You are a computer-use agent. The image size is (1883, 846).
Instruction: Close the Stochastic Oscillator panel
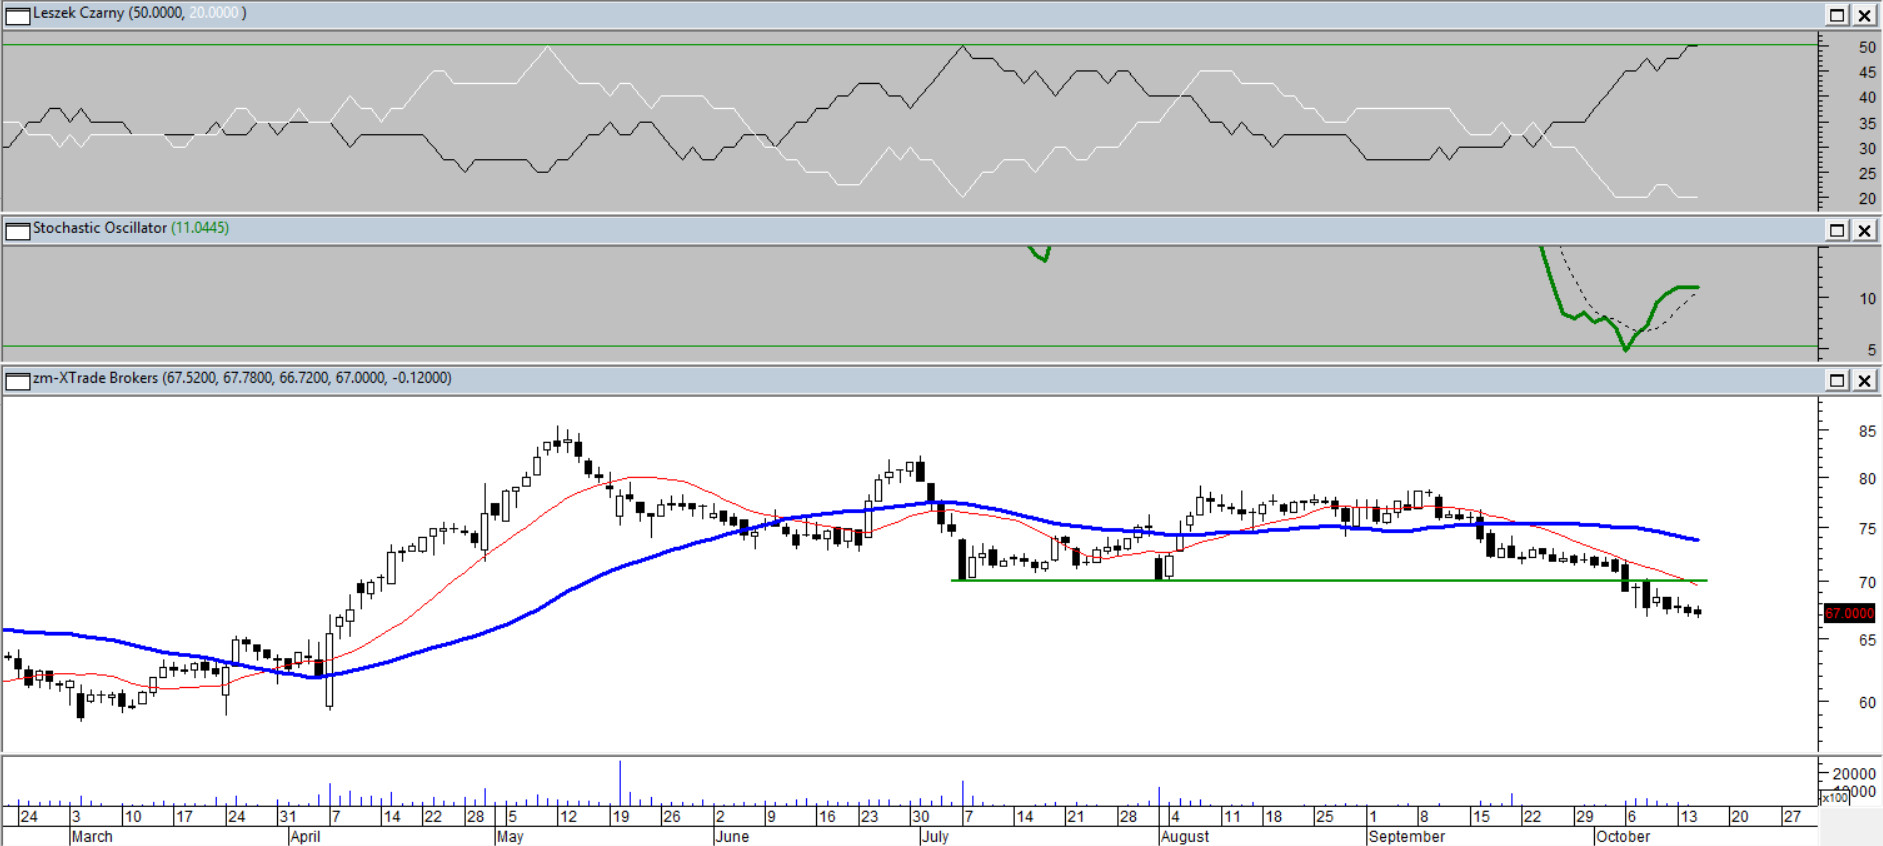click(1865, 231)
